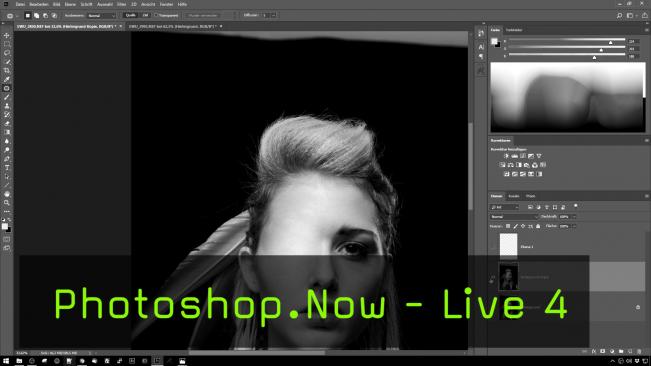
Task: Click the edit toolbar three-dots icon
Action: (7, 212)
